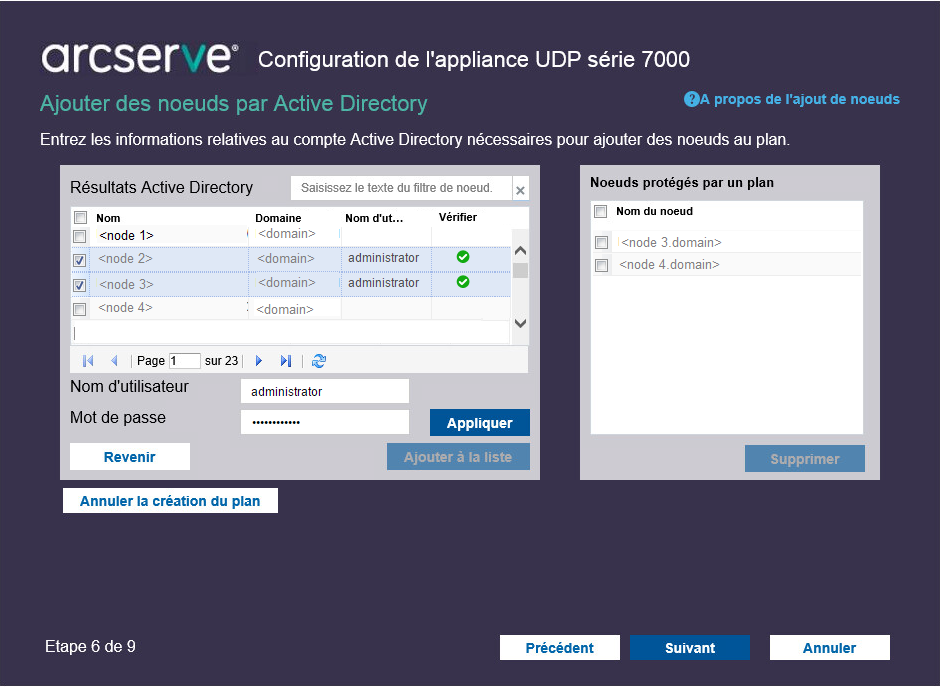
Task: Sort by the Nom column header
Action: click(x=108, y=218)
